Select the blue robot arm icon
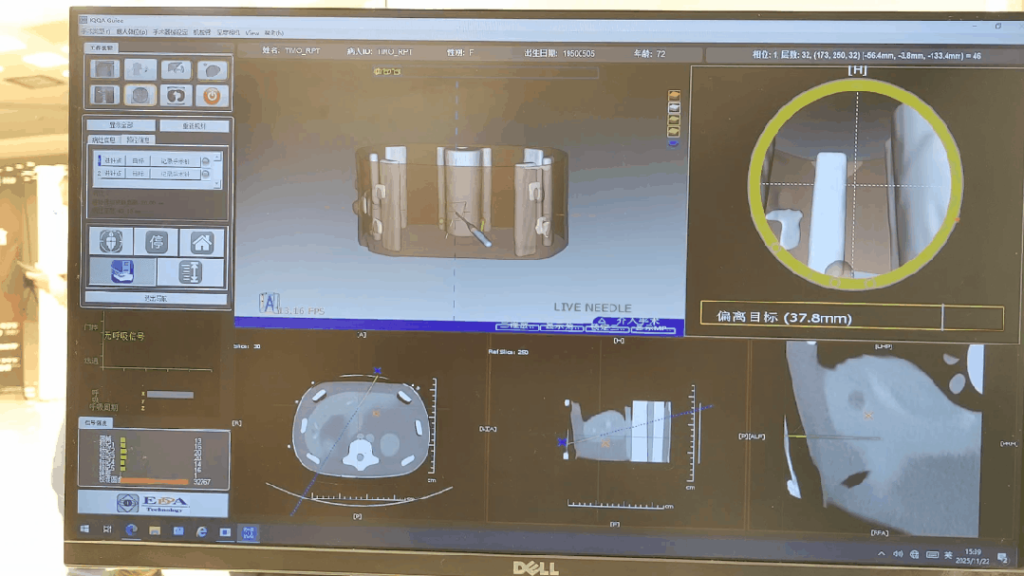Viewport: 1024px width, 576px height. [x=121, y=272]
